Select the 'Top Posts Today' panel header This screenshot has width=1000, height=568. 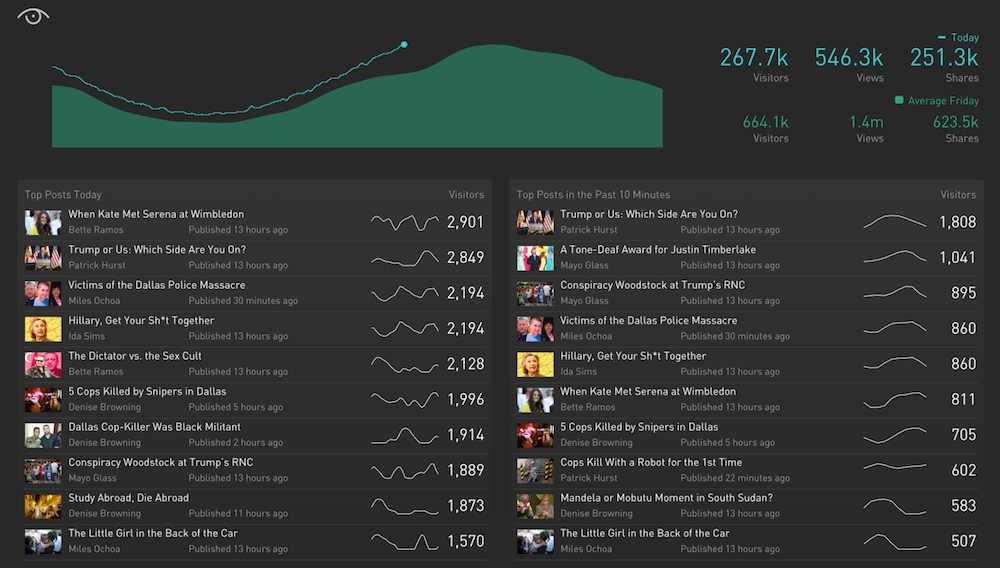click(x=63, y=195)
